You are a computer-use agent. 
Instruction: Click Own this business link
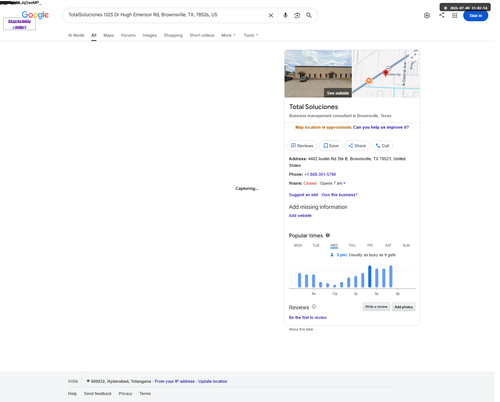339,195
